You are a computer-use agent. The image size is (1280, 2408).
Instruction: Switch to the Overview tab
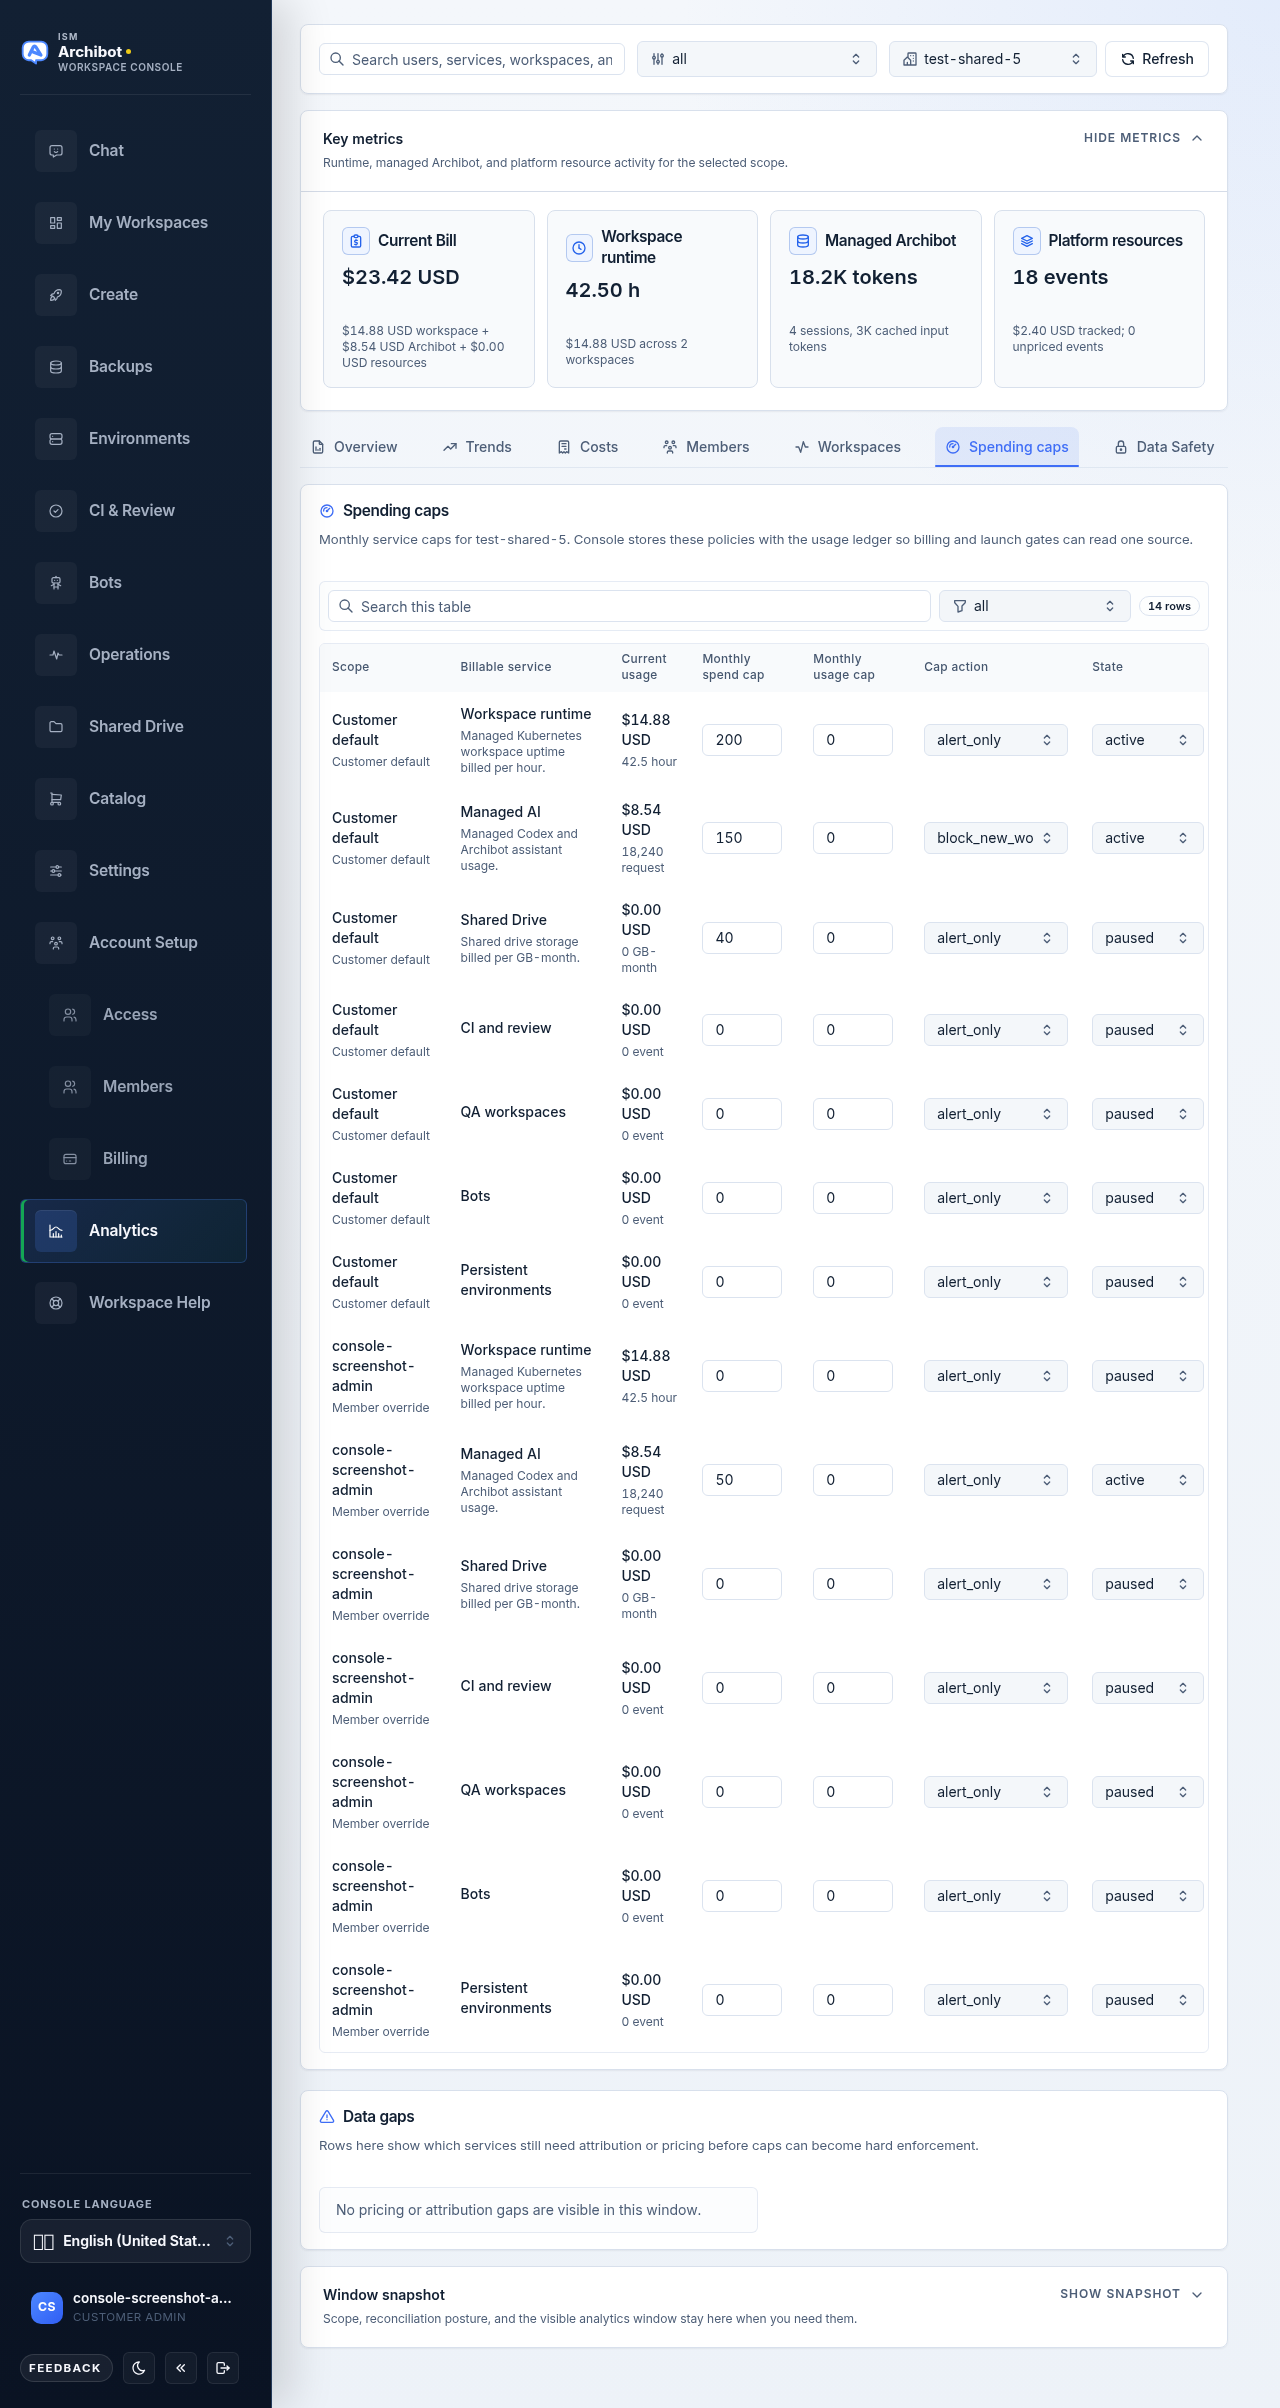coord(355,447)
